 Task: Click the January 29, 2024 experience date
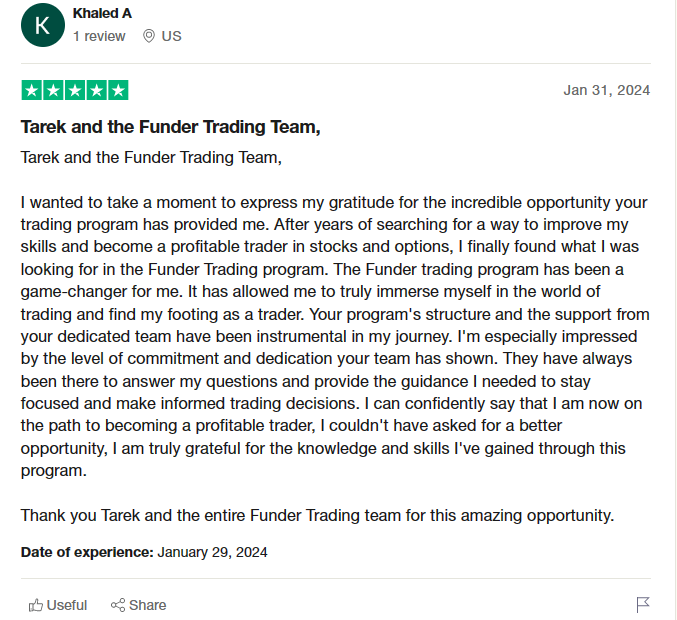(x=212, y=552)
